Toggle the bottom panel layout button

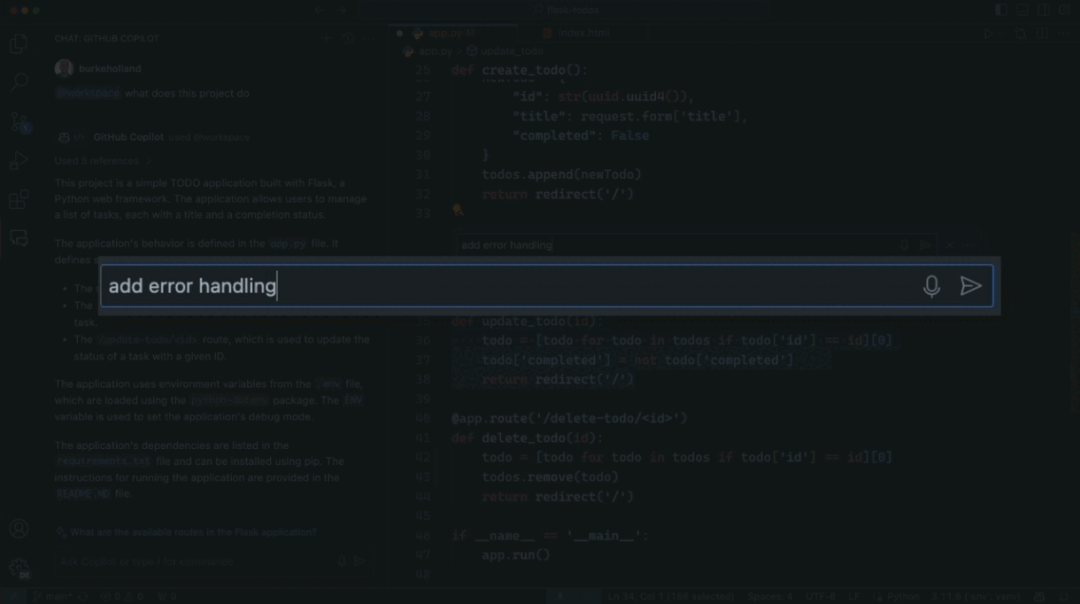(1022, 10)
